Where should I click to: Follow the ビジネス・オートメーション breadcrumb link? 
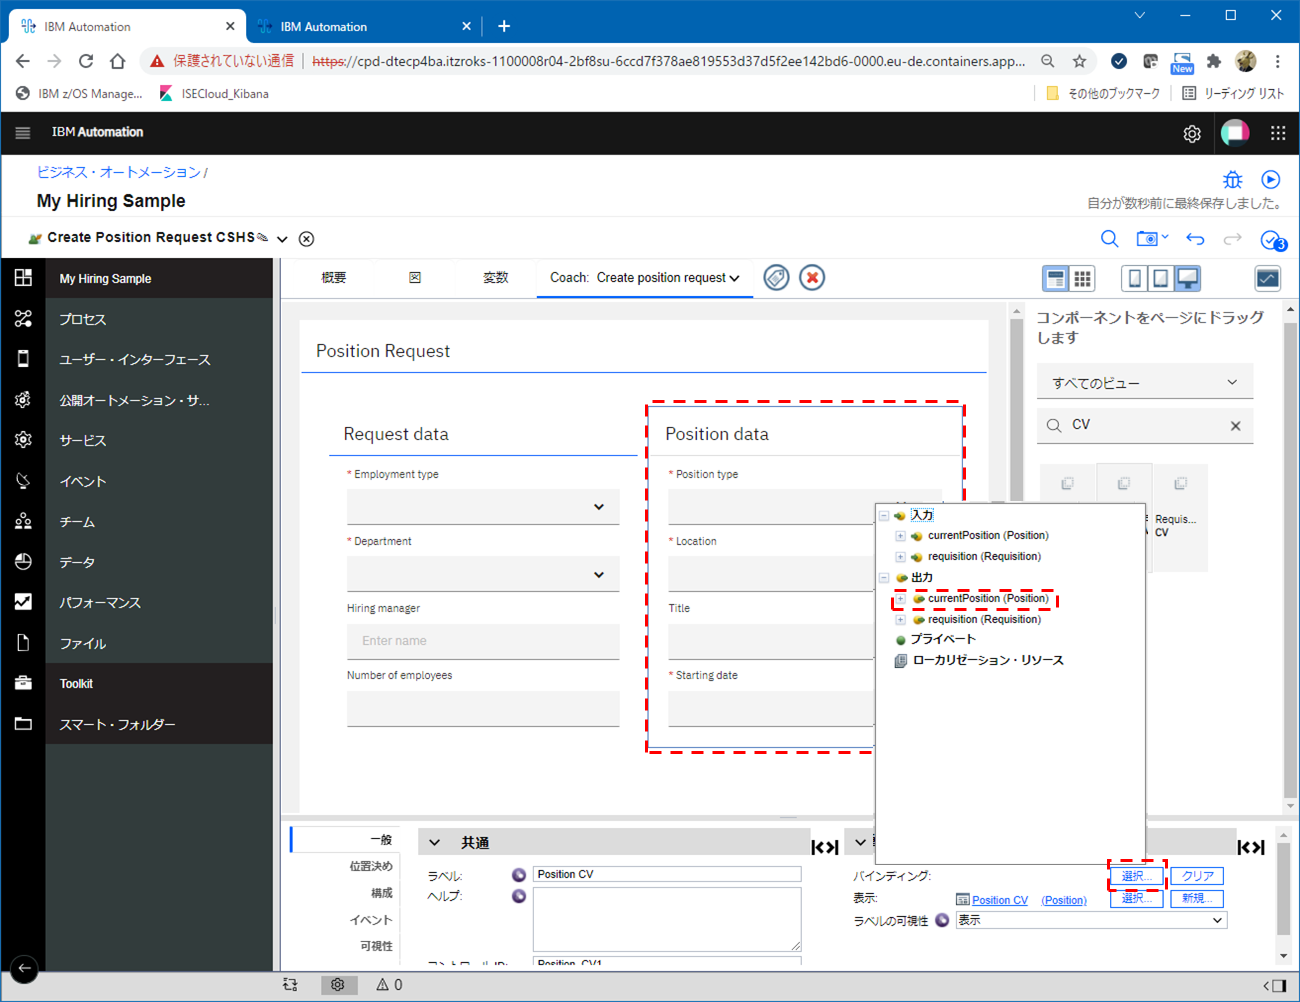(118, 172)
